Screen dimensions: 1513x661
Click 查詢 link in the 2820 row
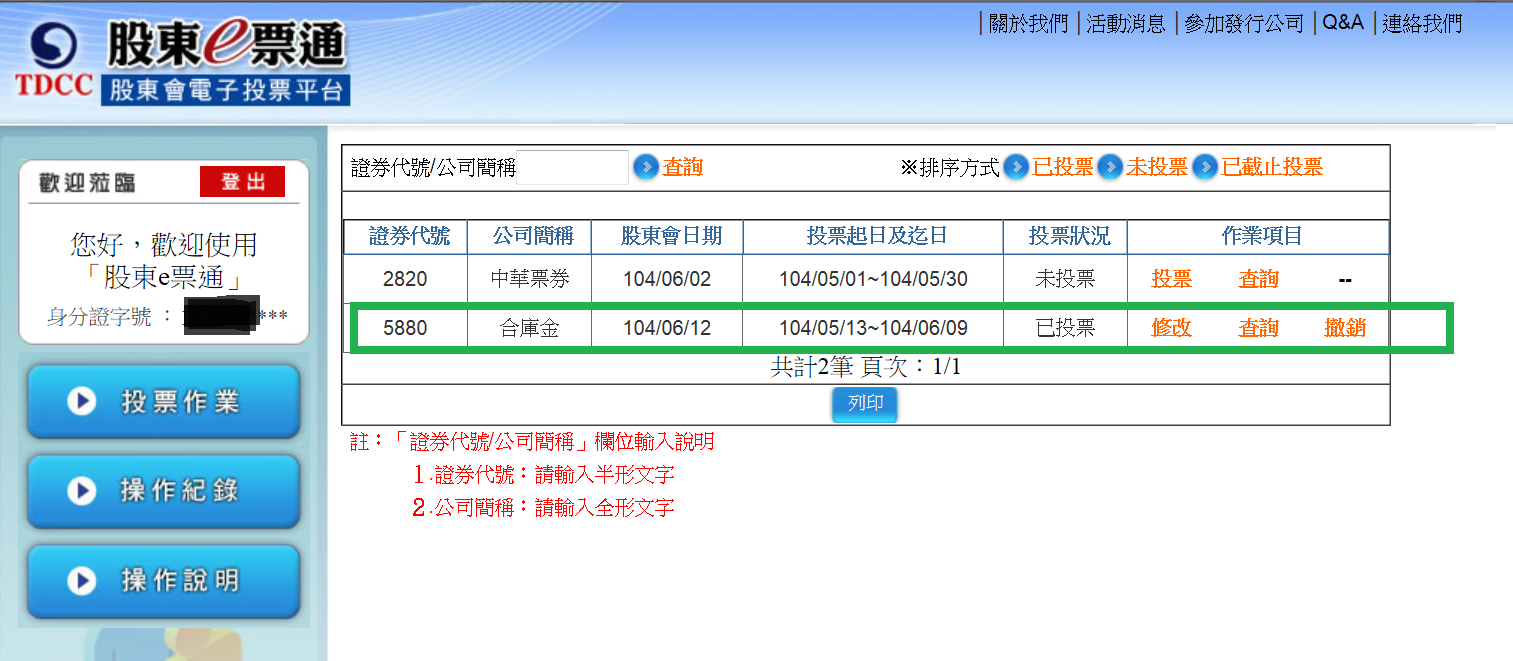point(1258,279)
